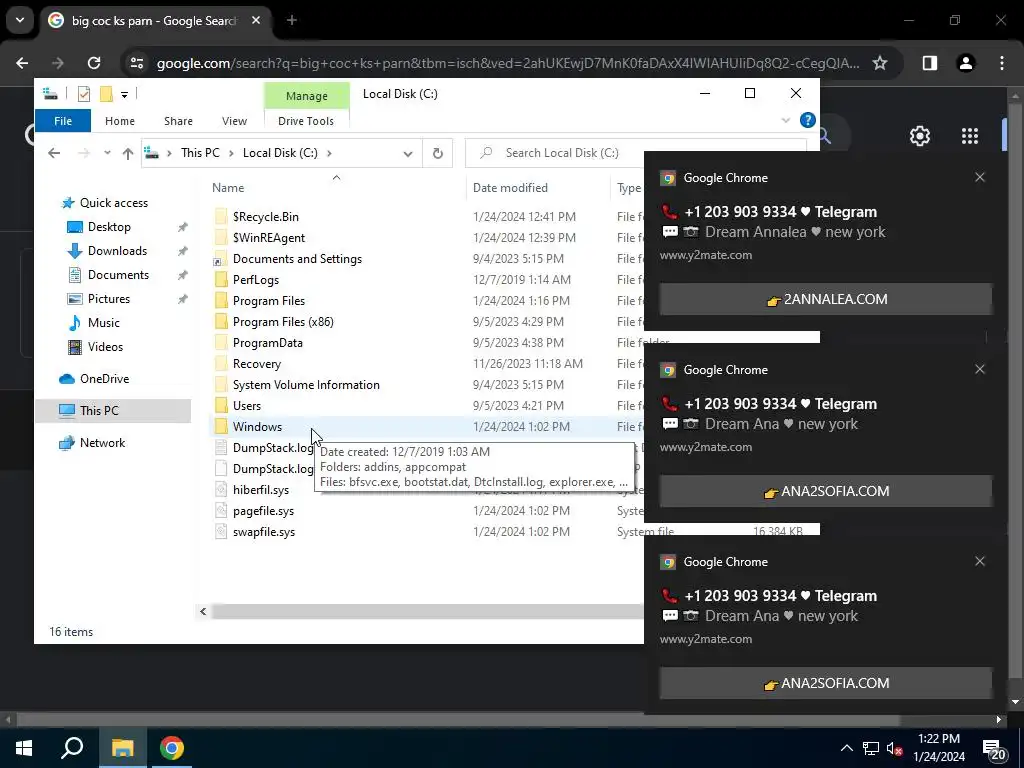1024x768 pixels.
Task: Switch to the View ribbon tab
Action: [x=234, y=121]
